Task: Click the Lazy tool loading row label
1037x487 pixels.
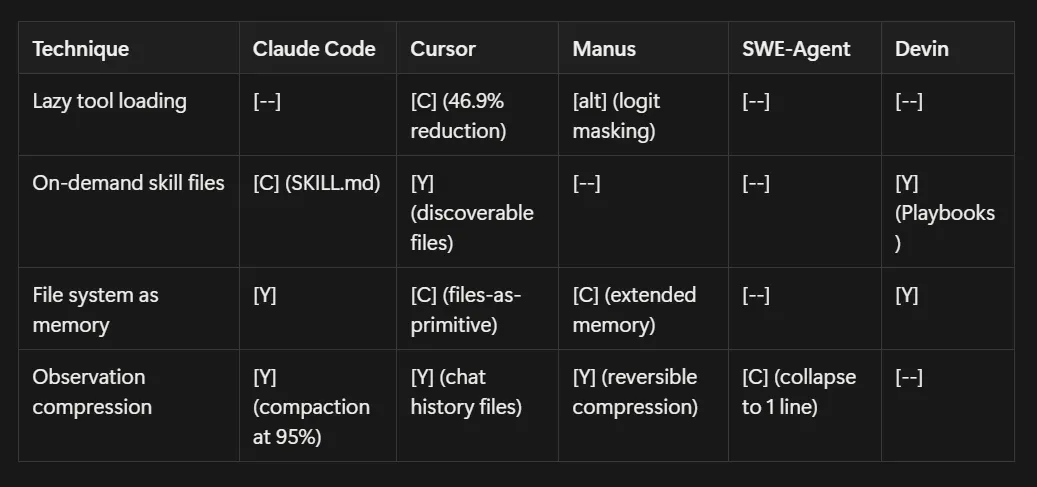Action: (x=109, y=101)
